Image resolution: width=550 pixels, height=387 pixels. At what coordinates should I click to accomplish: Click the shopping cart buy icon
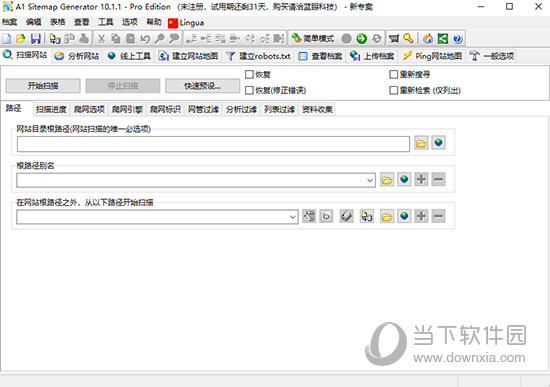coord(394,38)
